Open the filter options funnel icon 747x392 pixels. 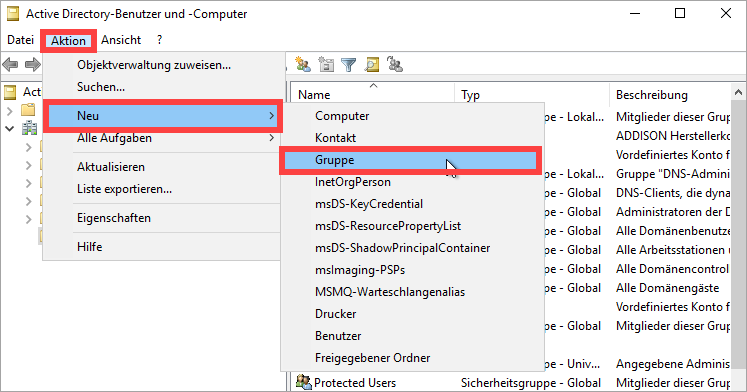coord(349,64)
